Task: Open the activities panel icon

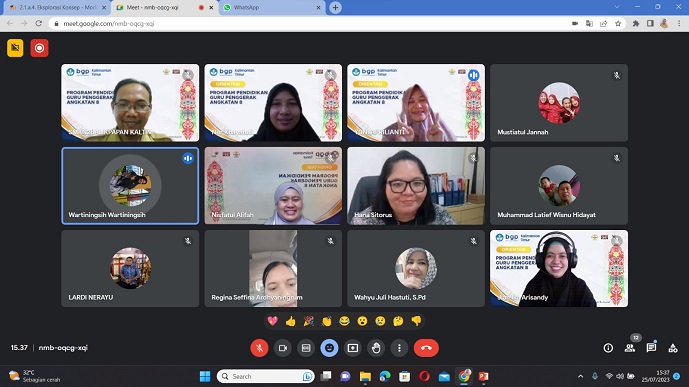Action: (x=673, y=348)
